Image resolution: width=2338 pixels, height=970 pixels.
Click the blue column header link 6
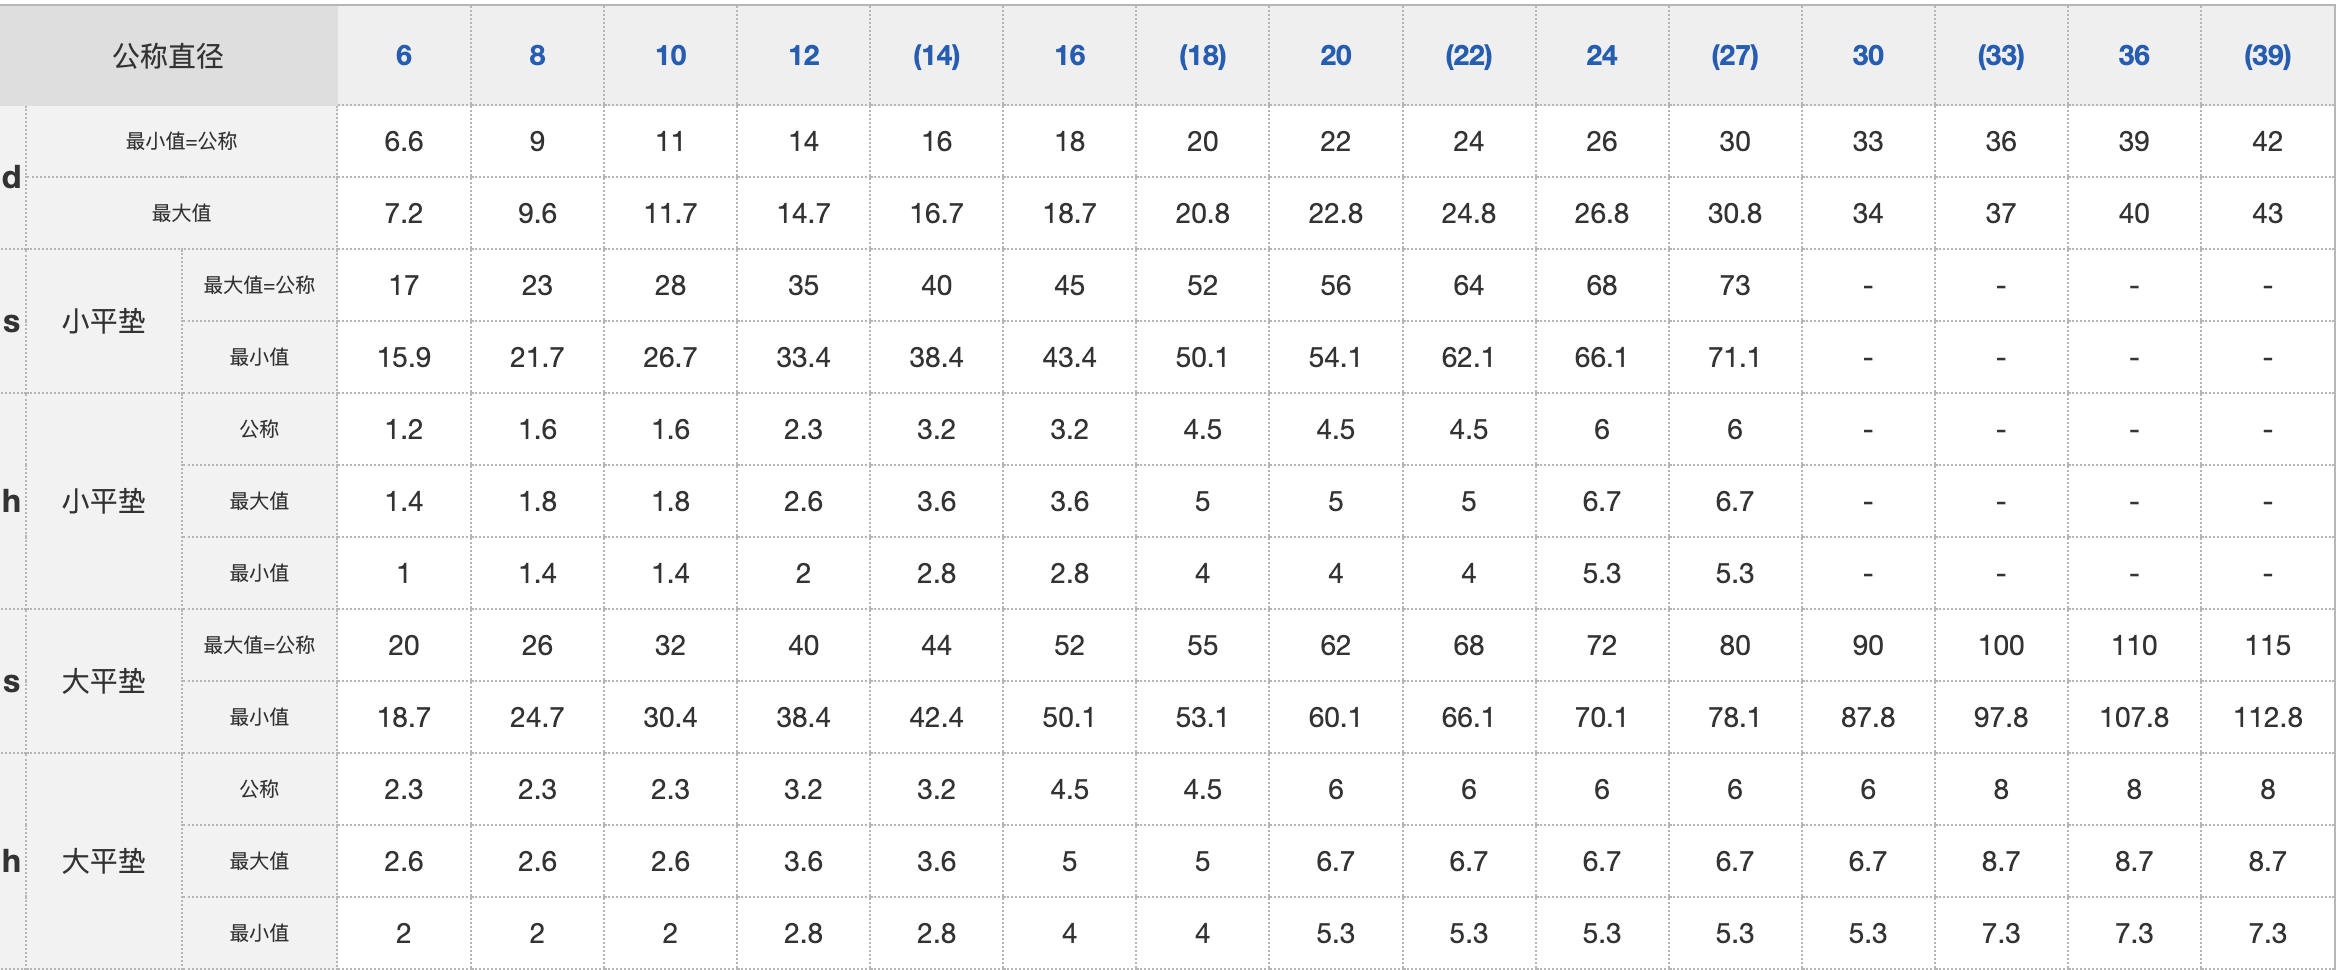click(404, 56)
